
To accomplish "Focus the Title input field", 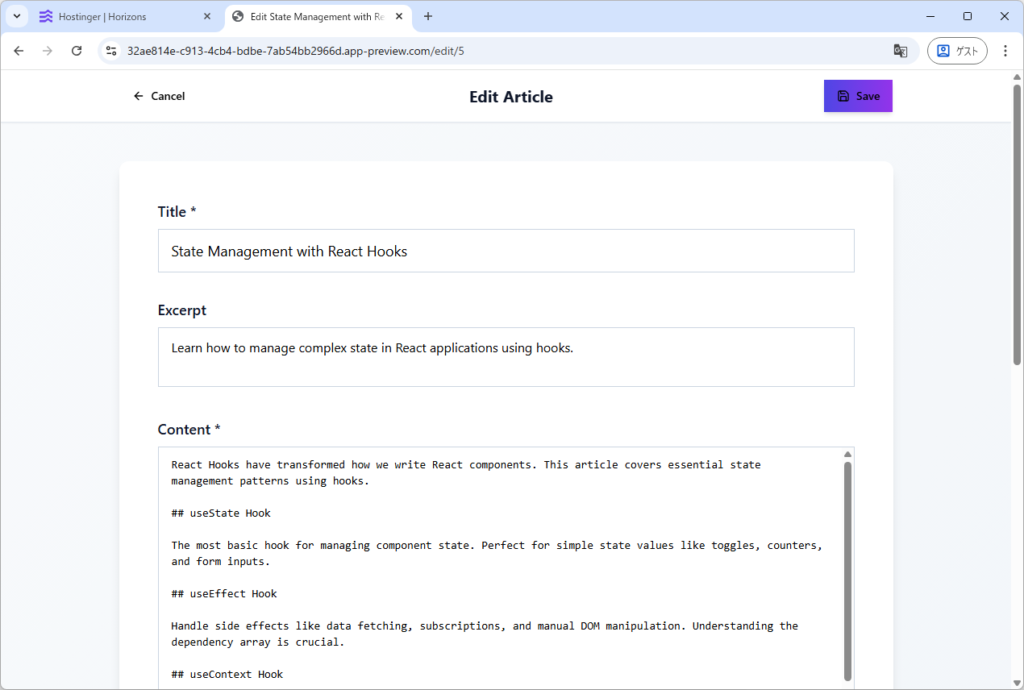I will [x=505, y=251].
